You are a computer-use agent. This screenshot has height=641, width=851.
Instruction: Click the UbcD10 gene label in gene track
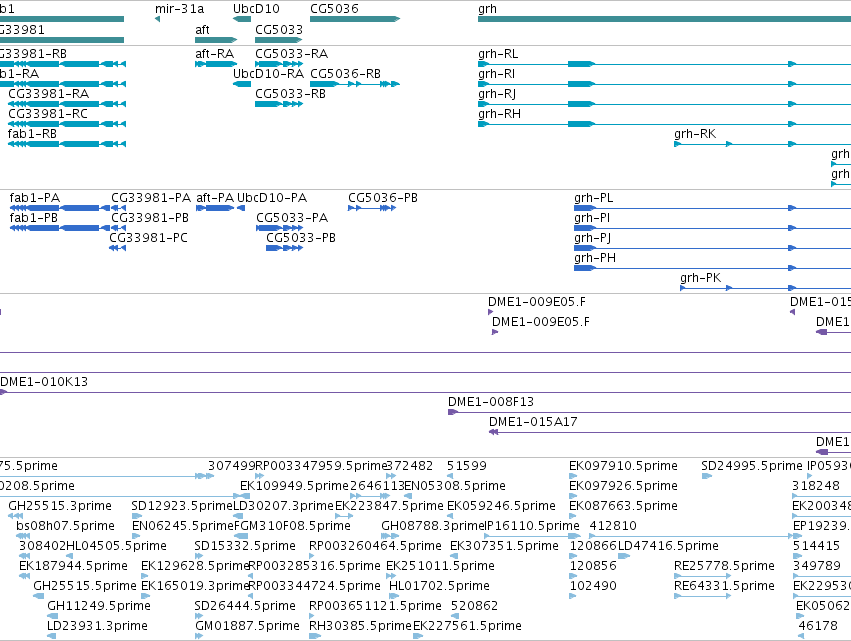click(x=256, y=9)
